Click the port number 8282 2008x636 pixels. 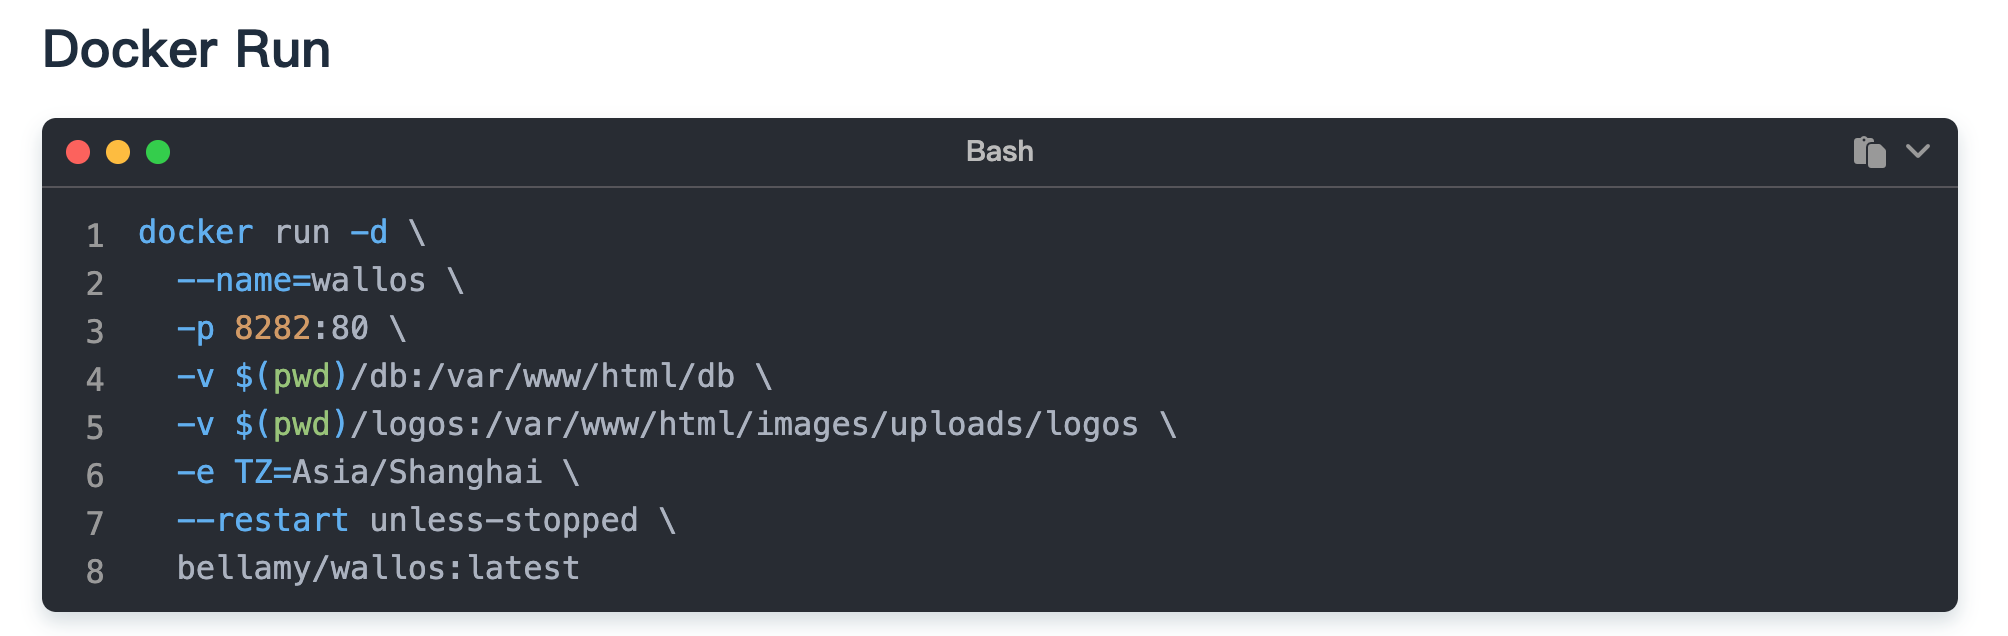click(x=272, y=328)
